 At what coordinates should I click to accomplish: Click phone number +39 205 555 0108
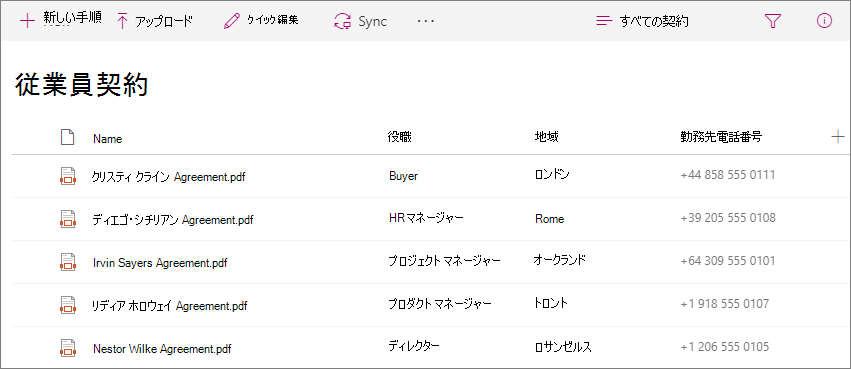[728, 218]
